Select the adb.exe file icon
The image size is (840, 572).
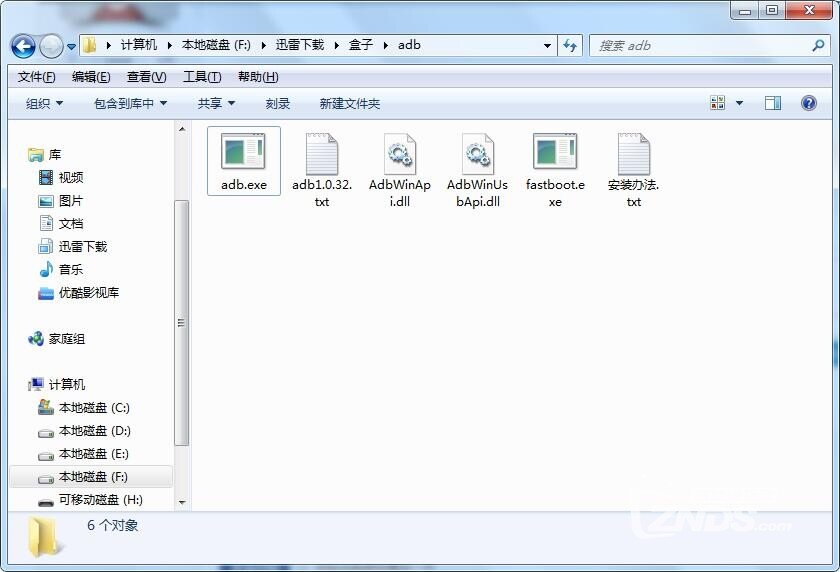(243, 153)
